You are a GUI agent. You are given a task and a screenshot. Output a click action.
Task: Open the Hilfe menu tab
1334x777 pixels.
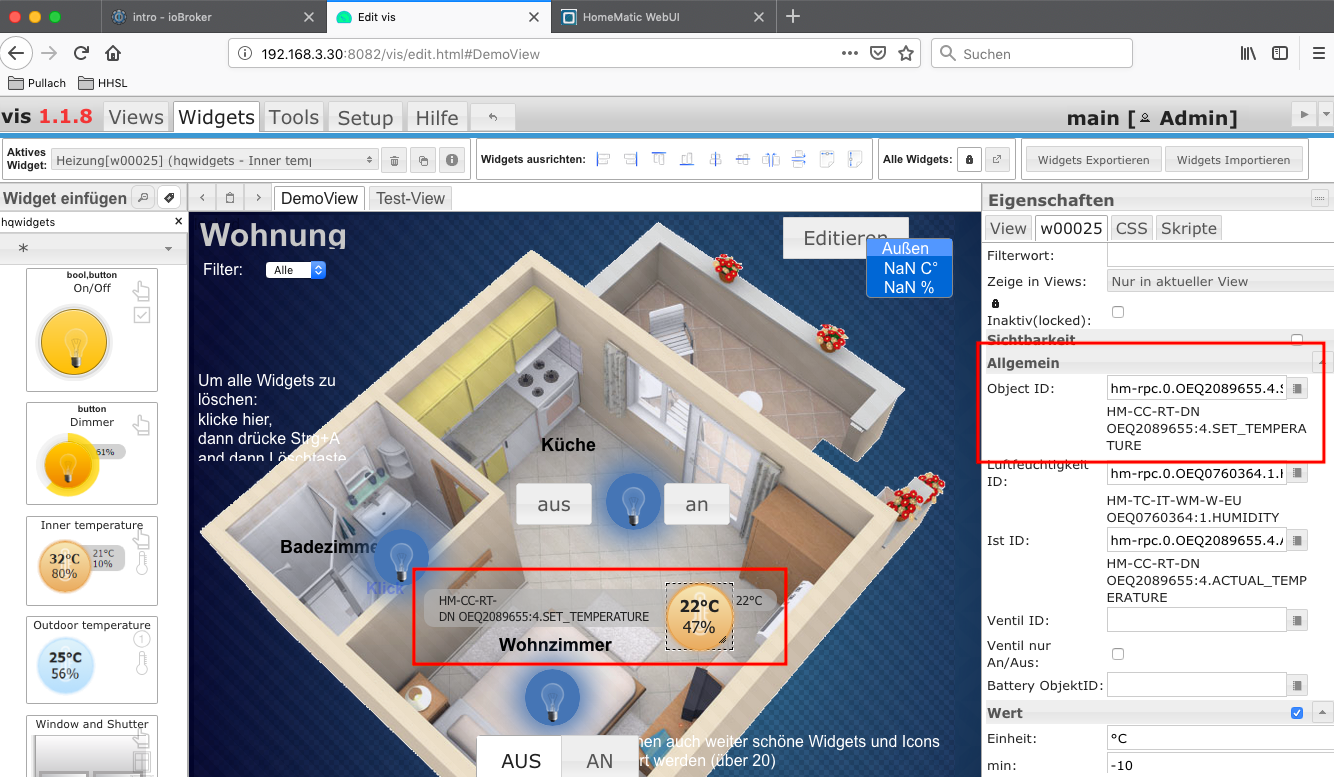(437, 117)
